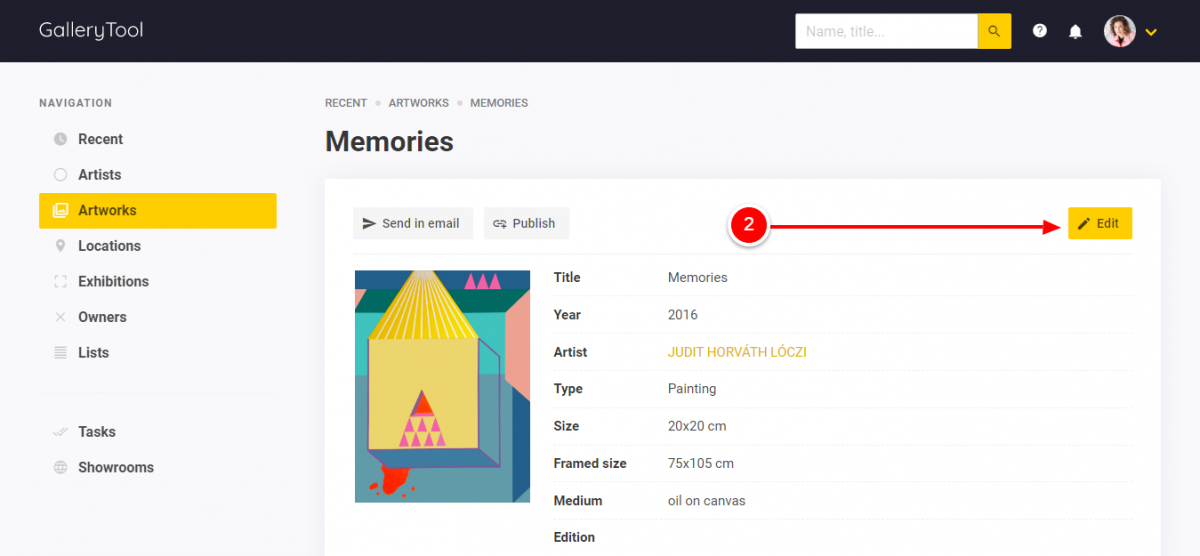
Task: Click the Recent clock icon in the sidebar
Action: pos(60,139)
